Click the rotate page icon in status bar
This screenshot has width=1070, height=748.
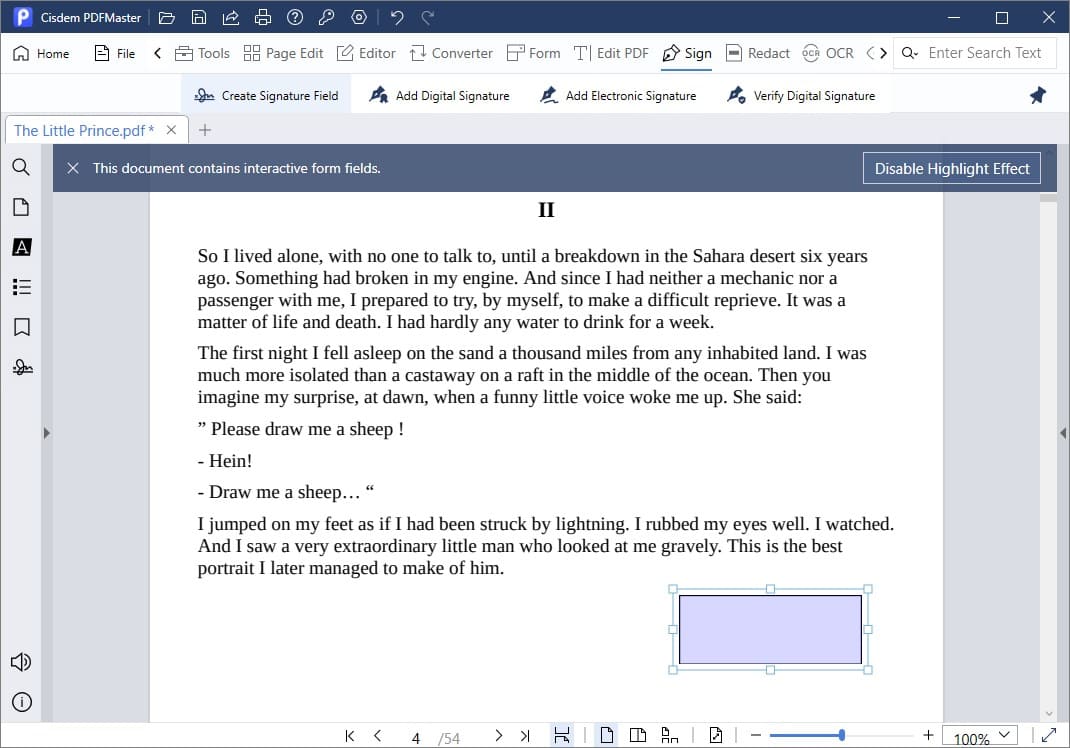point(715,735)
